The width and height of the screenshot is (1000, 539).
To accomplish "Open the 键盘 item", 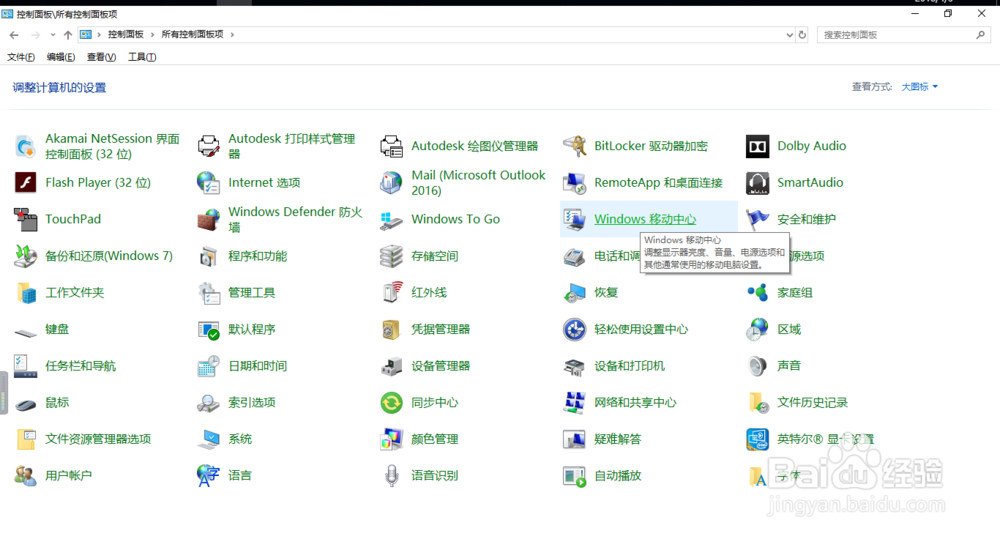I will (57, 329).
